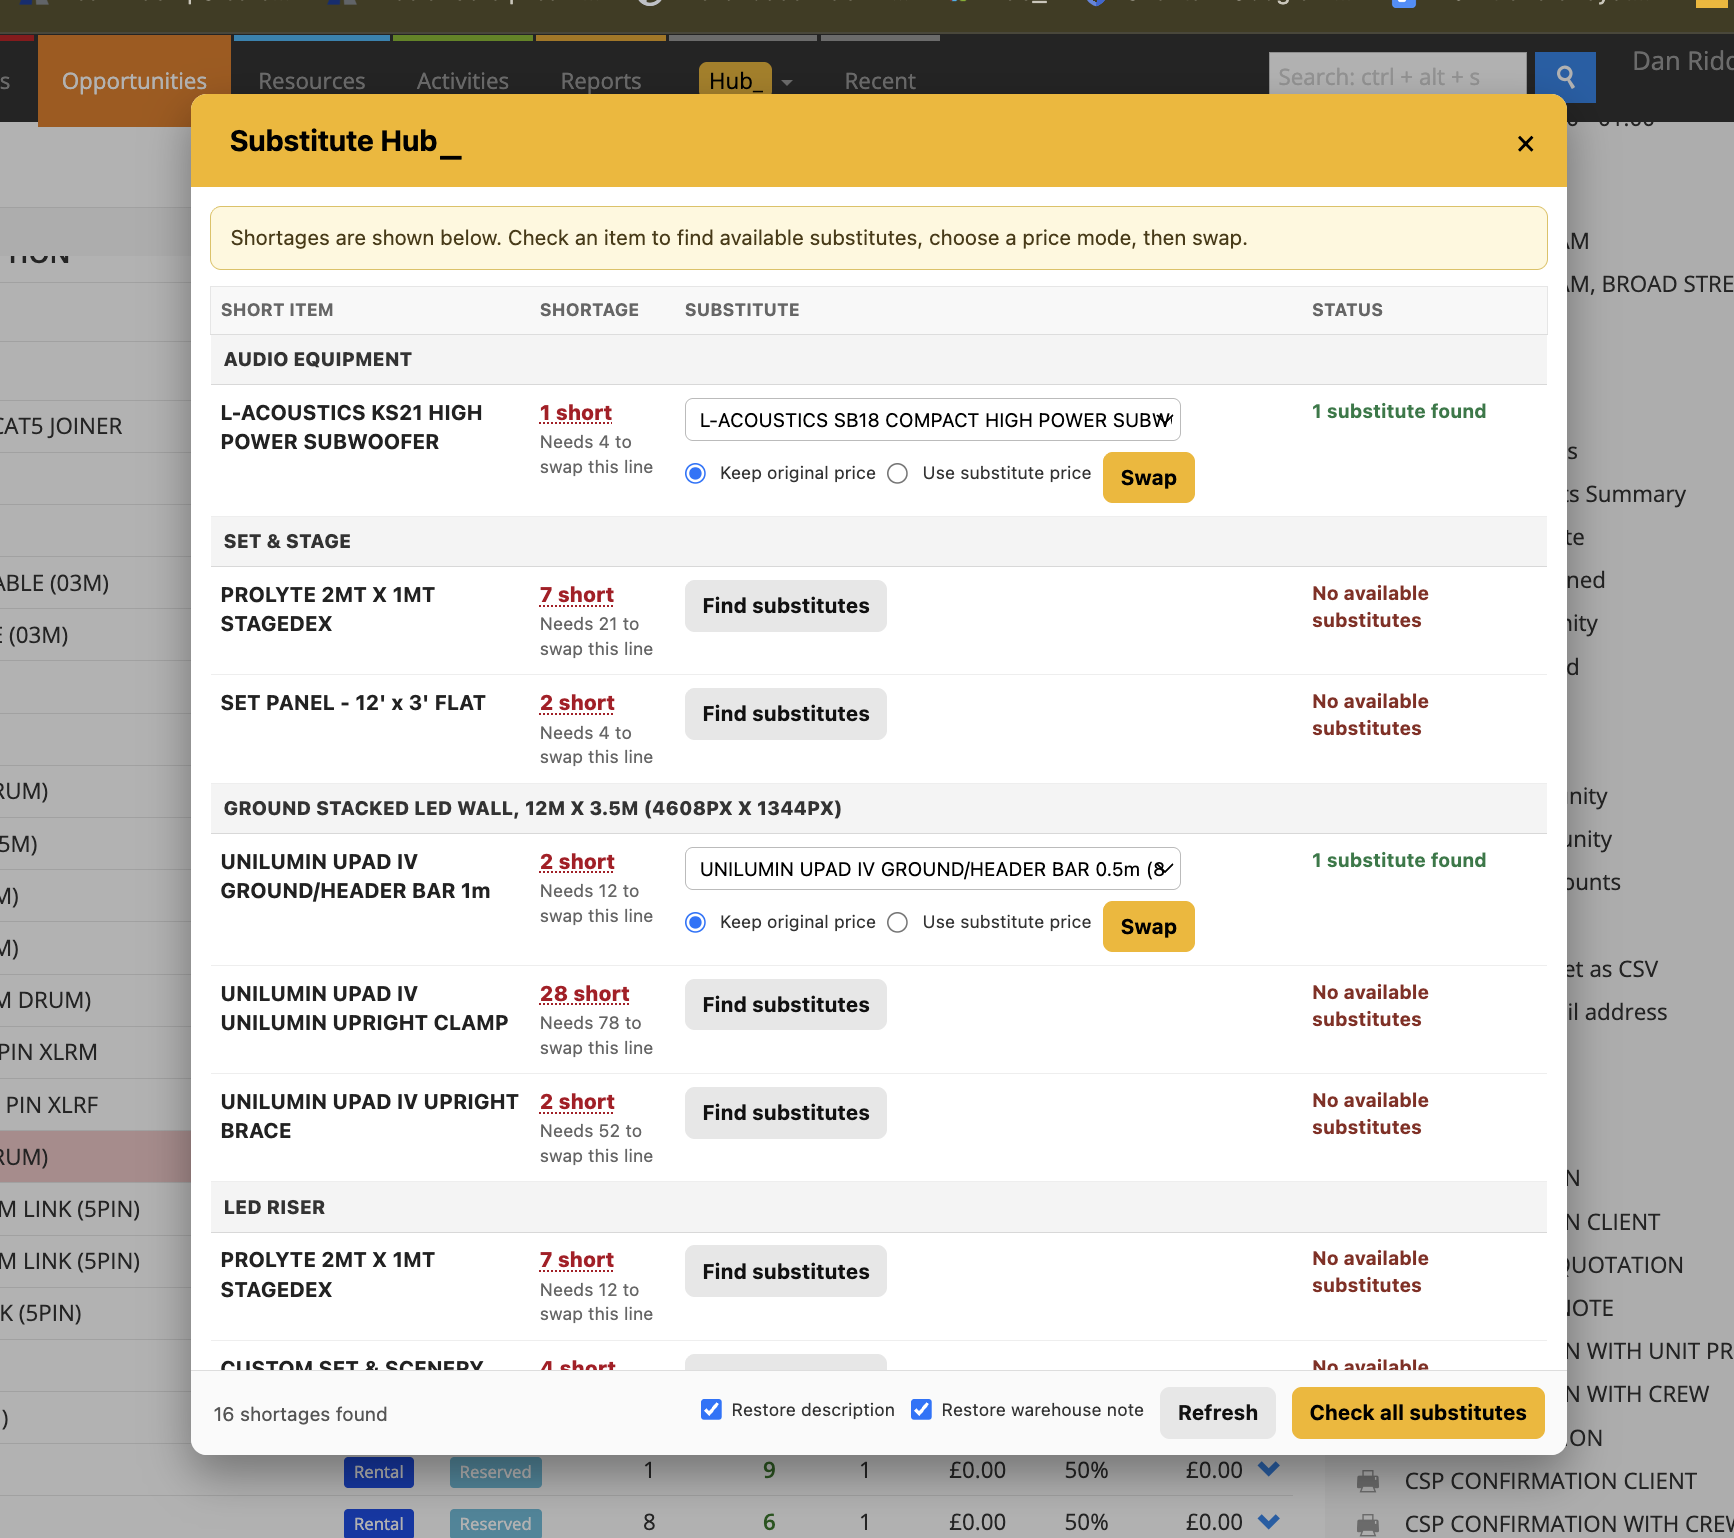Image resolution: width=1734 pixels, height=1538 pixels.
Task: Select Keep original price for Ground/Header Bar 1m
Action: click(x=696, y=922)
